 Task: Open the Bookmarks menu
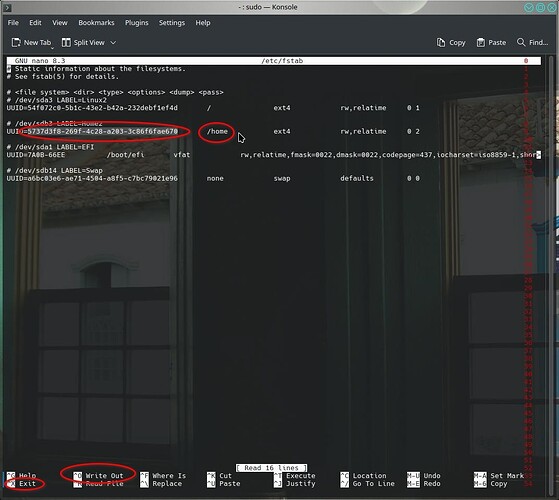(96, 23)
